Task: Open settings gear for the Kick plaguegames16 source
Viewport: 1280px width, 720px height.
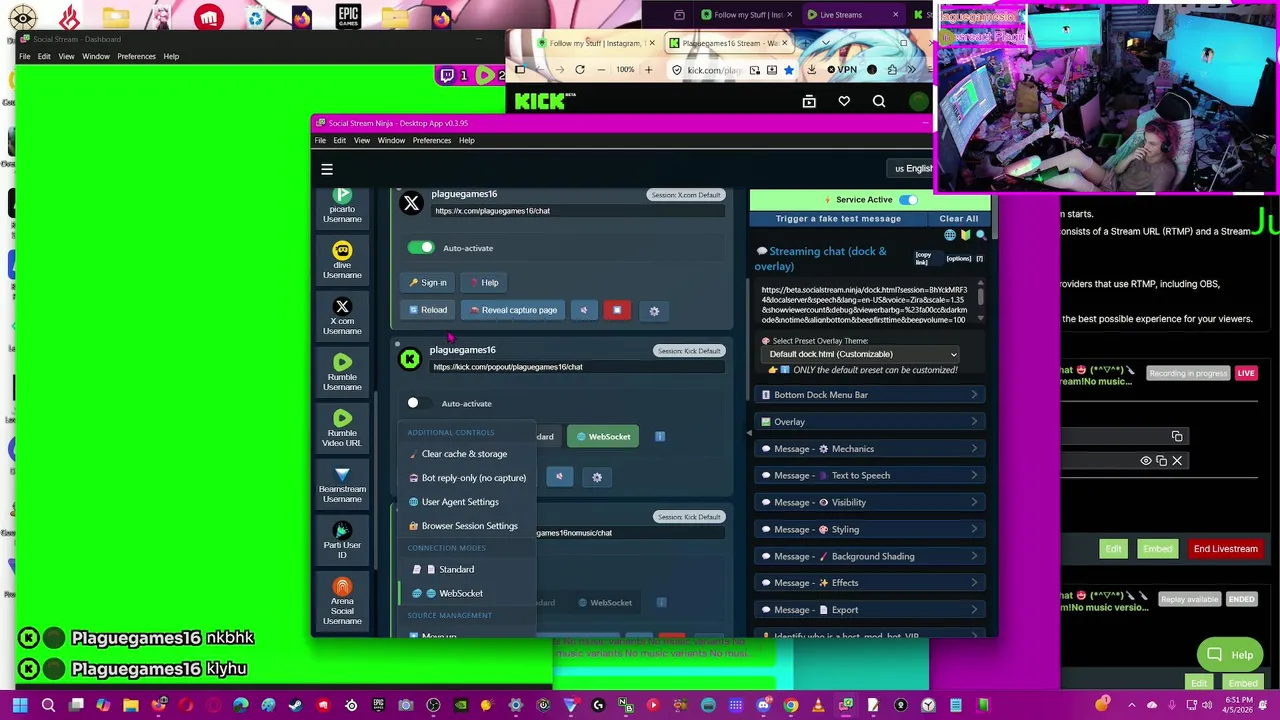Action: click(x=597, y=477)
